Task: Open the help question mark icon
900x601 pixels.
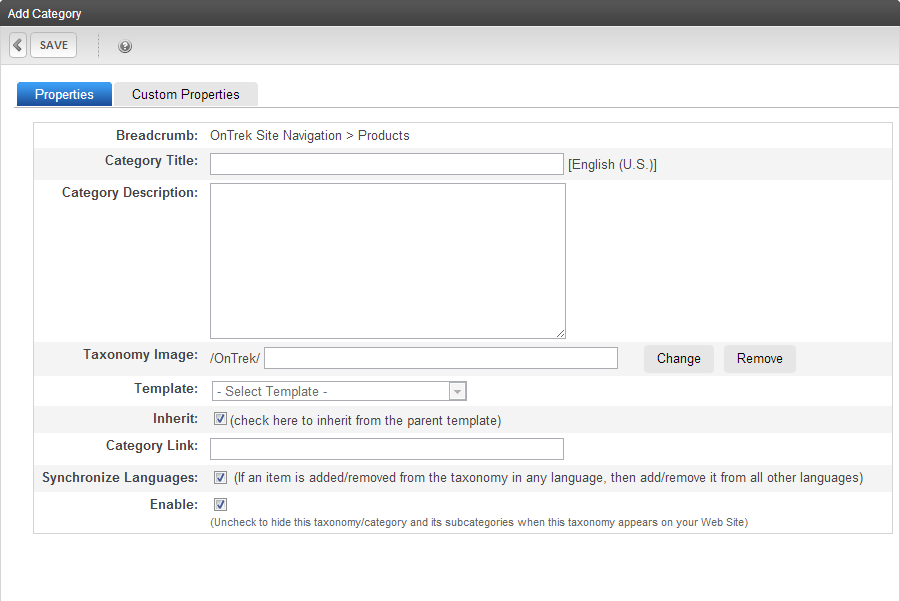Action: 125,46
